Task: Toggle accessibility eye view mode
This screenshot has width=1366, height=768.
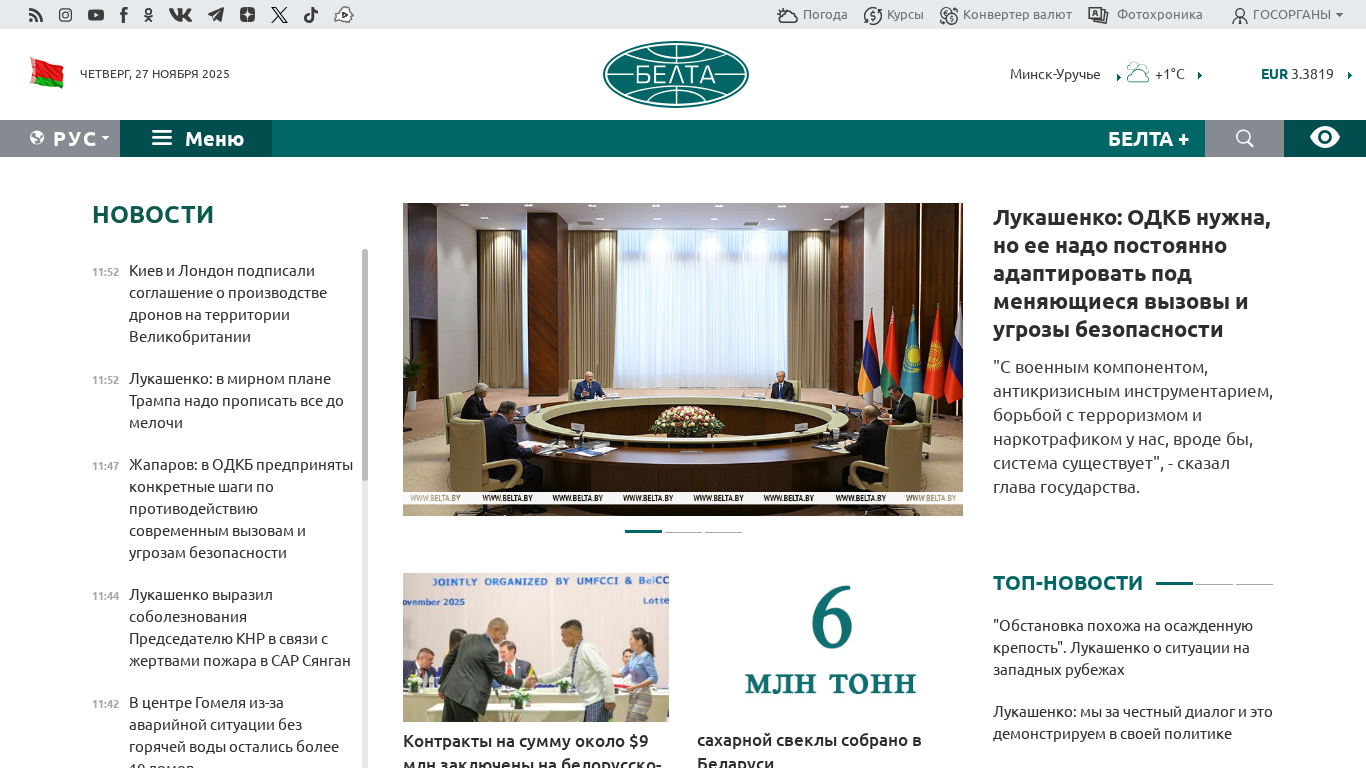Action: tap(1325, 139)
